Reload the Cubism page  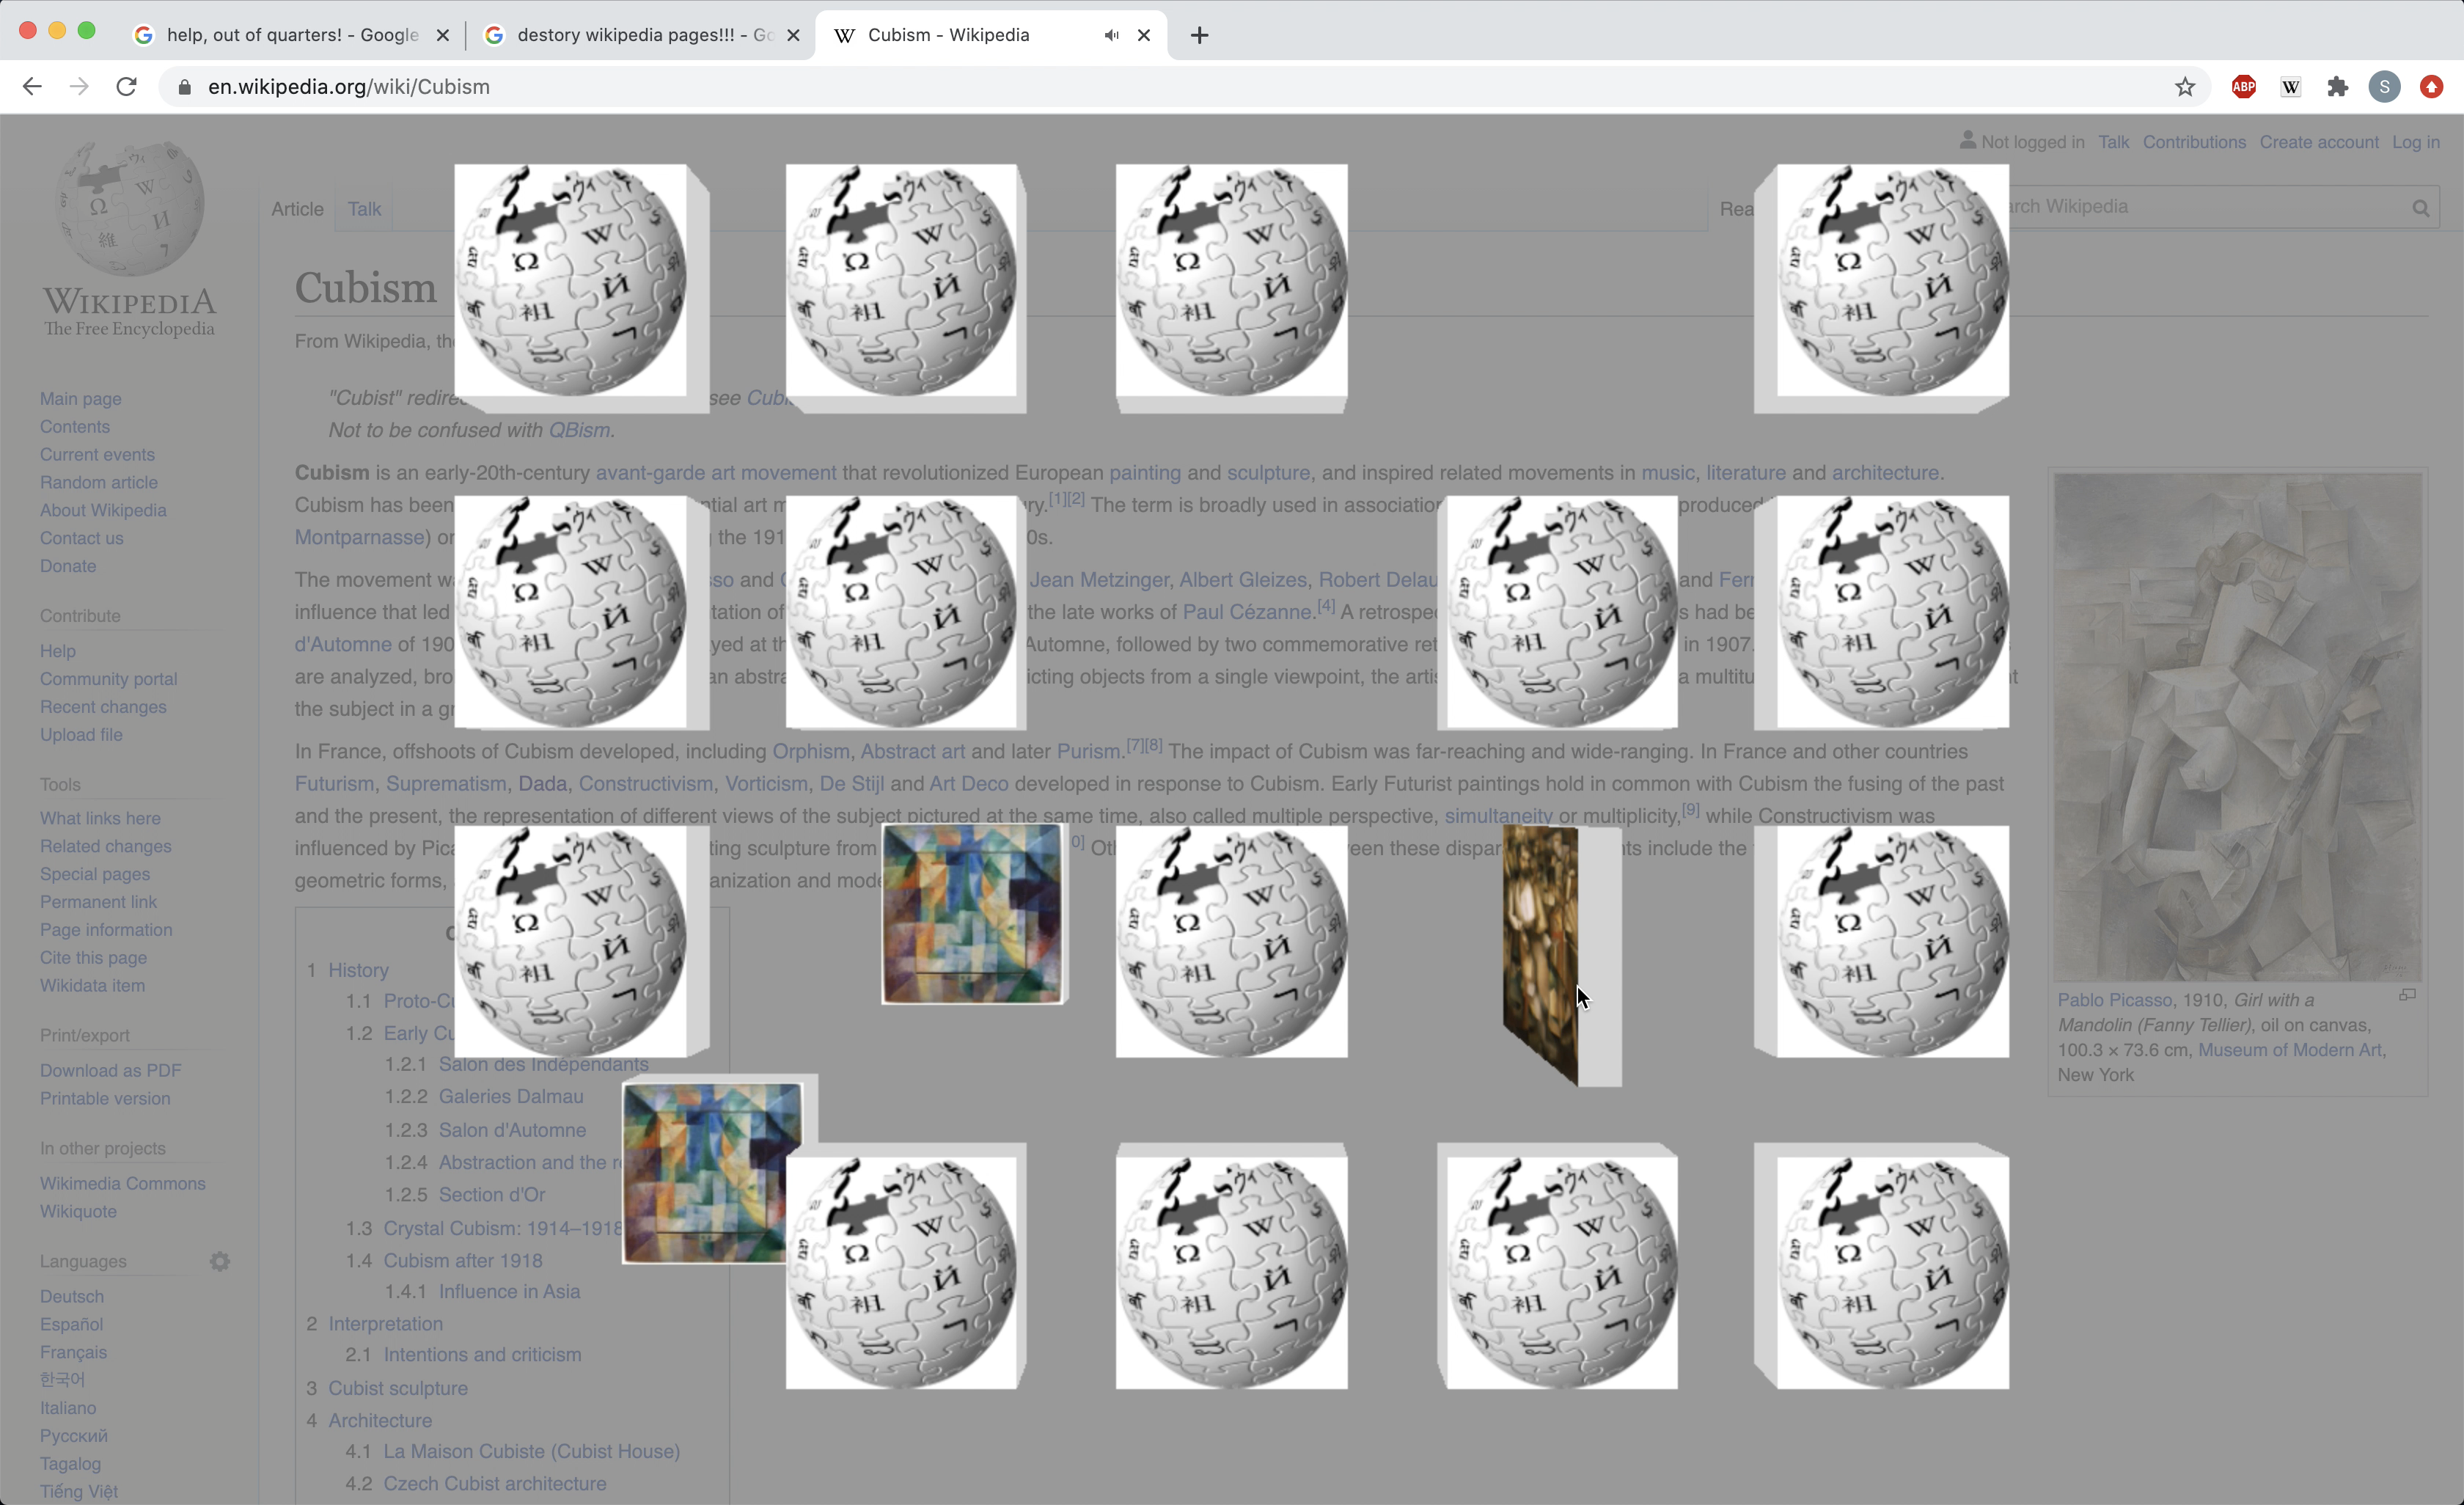pos(126,87)
